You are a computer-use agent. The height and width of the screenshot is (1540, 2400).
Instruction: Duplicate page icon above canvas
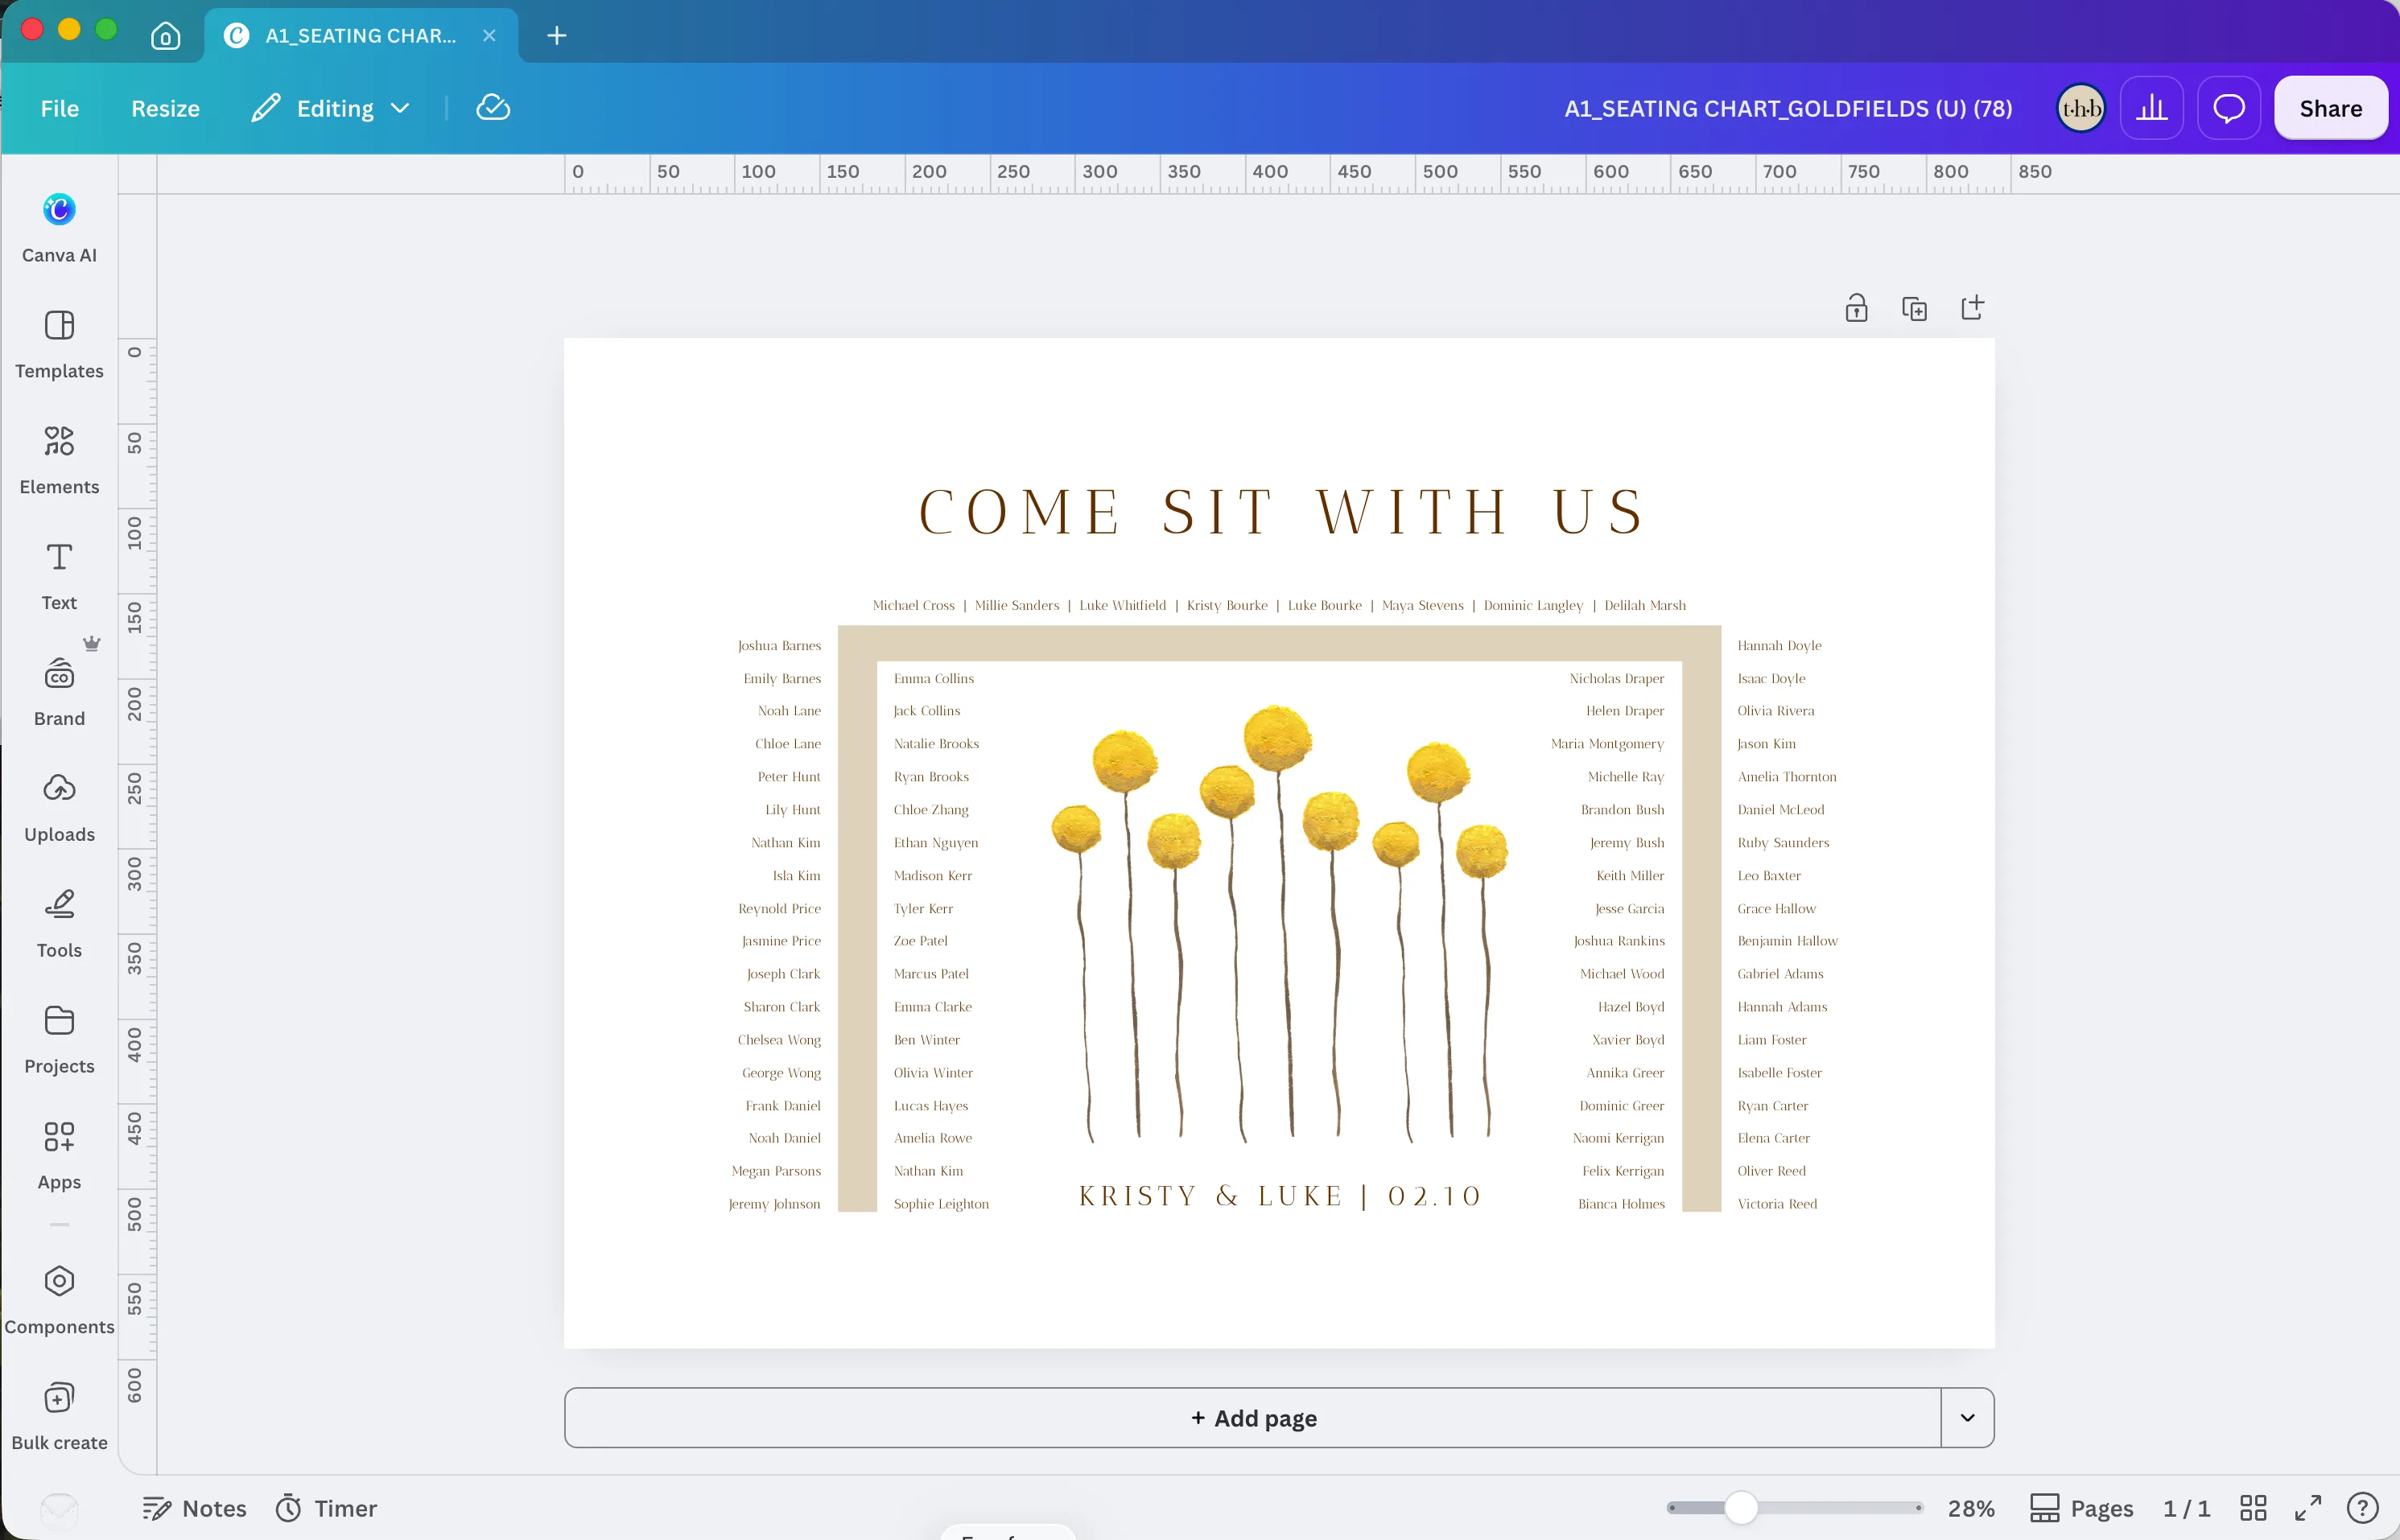coord(1914,308)
